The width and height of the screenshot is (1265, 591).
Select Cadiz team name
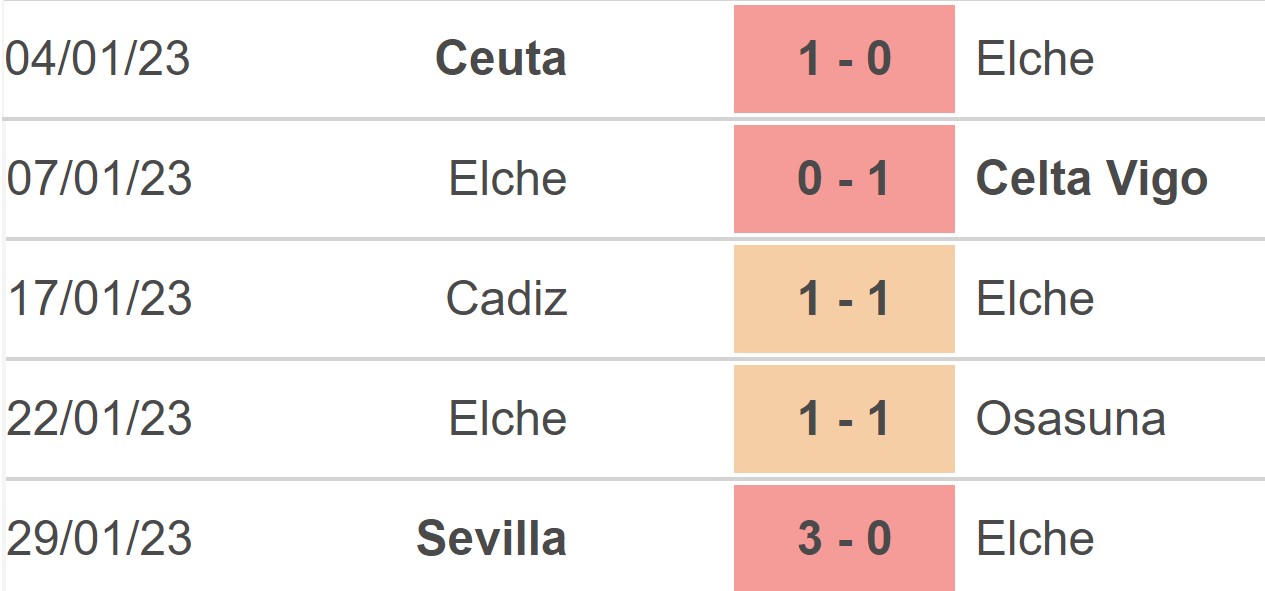pyautogui.click(x=507, y=299)
